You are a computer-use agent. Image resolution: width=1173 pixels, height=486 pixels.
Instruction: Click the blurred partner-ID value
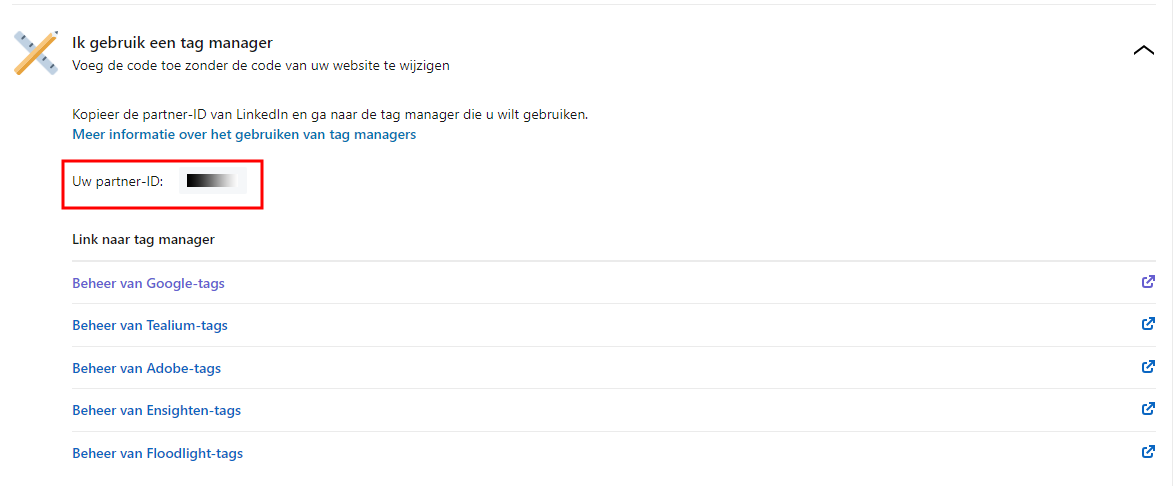click(211, 181)
